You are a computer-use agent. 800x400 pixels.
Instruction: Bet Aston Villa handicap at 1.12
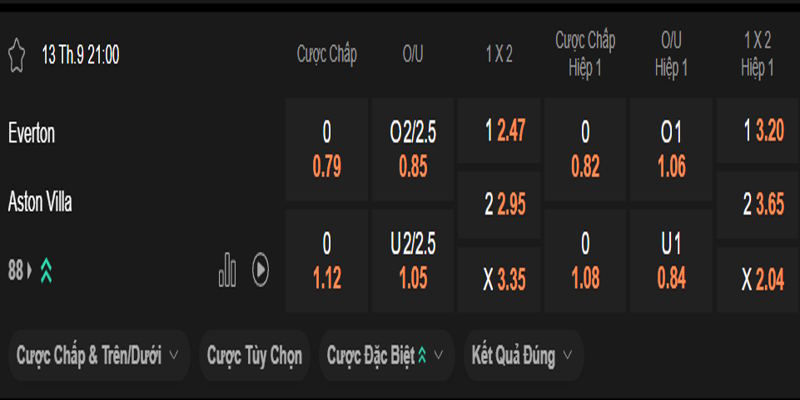327,260
